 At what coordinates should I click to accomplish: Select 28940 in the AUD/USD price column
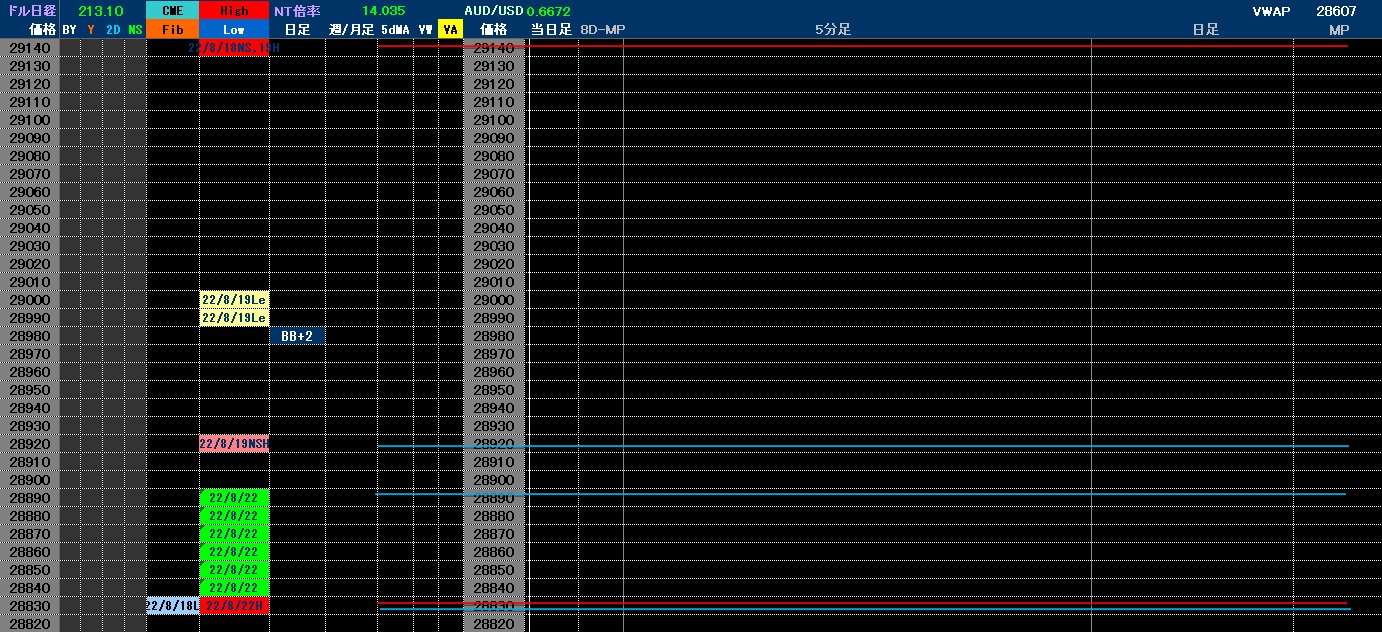click(494, 408)
